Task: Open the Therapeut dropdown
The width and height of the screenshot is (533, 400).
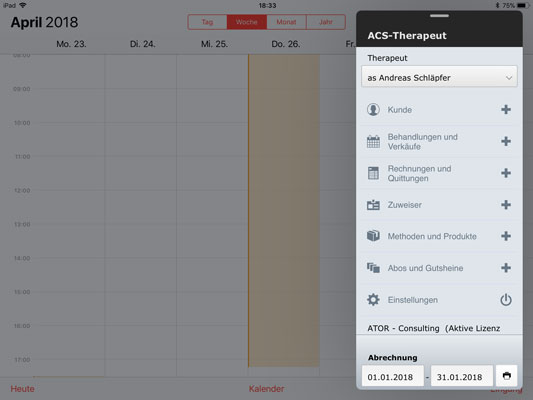Action: tap(439, 77)
